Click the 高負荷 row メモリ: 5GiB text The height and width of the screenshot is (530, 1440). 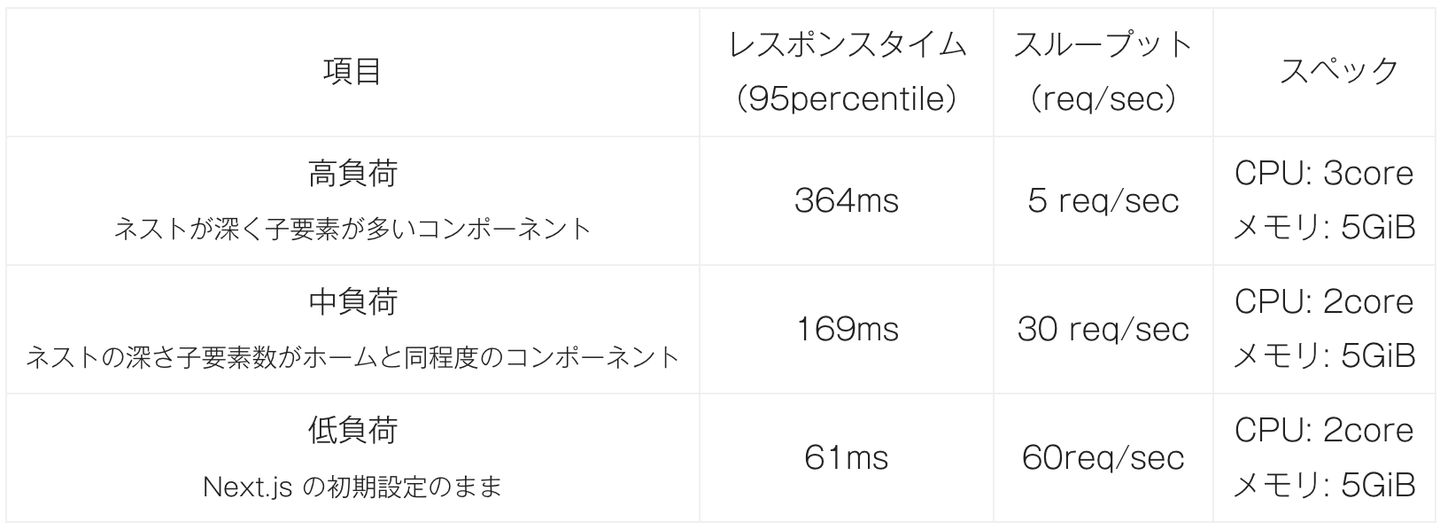coord(1325,228)
